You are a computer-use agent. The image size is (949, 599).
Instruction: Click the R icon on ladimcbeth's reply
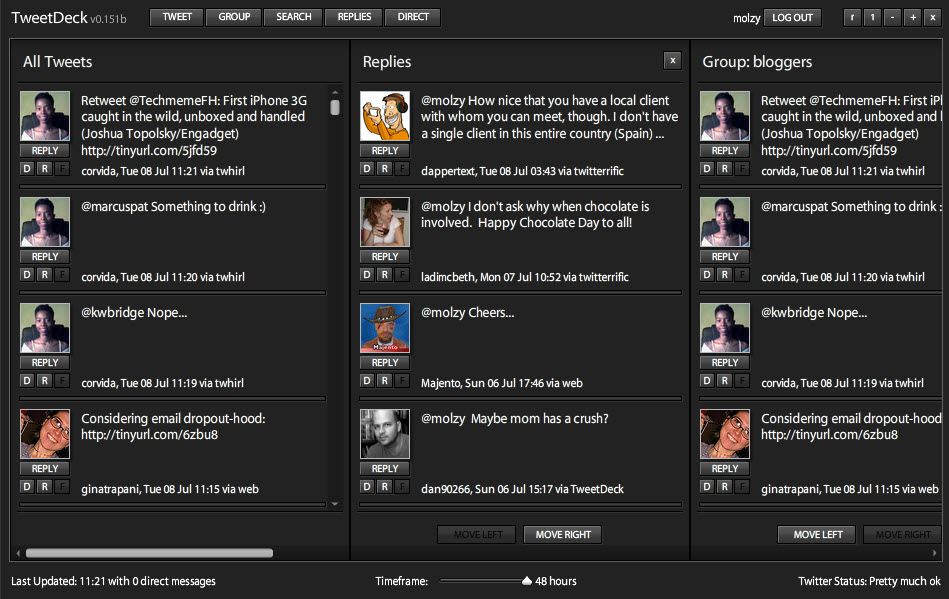(384, 275)
